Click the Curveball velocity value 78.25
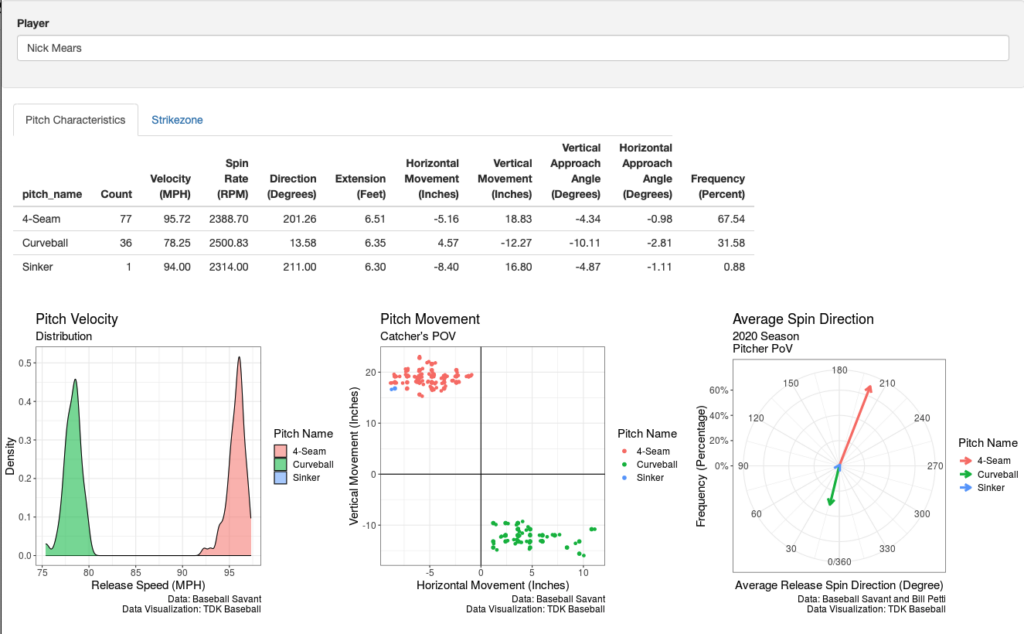This screenshot has width=1024, height=634. pos(177,243)
